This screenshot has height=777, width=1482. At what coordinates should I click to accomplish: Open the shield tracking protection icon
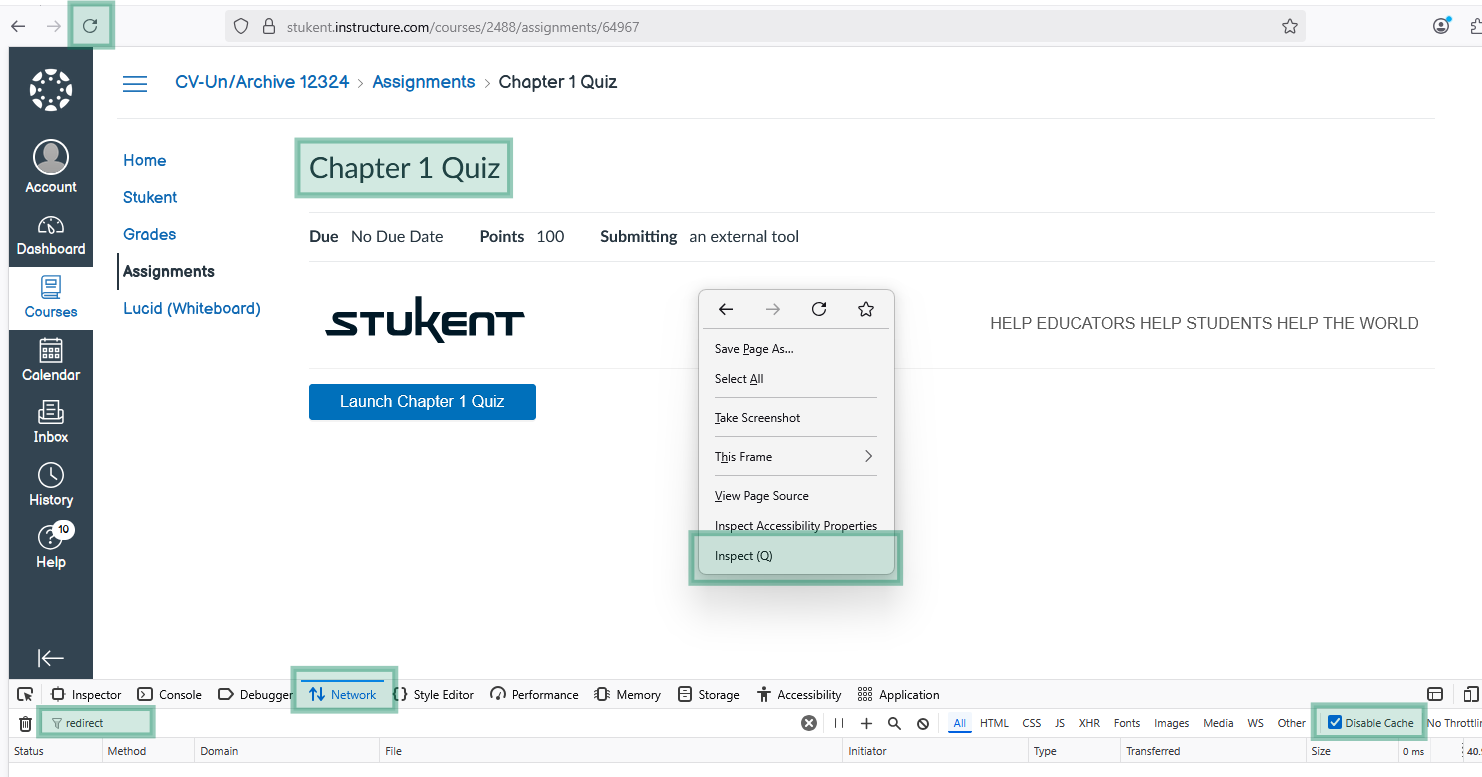tap(241, 27)
